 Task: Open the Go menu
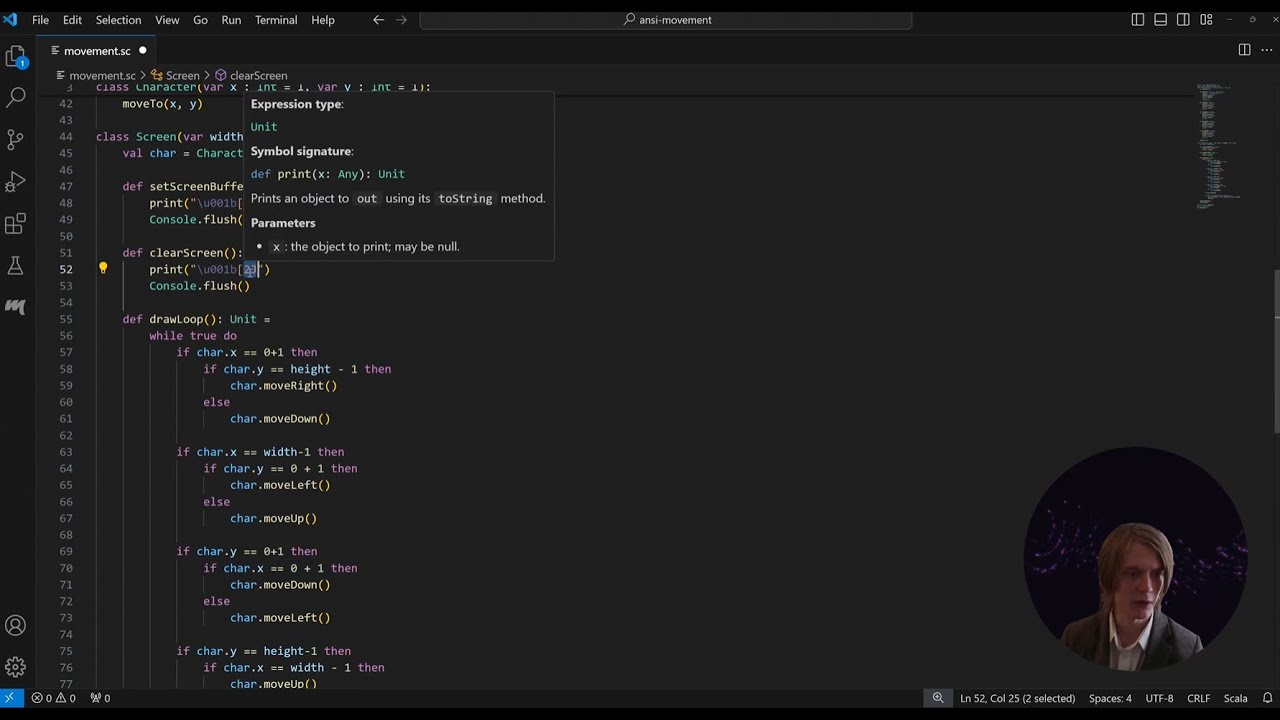[200, 20]
